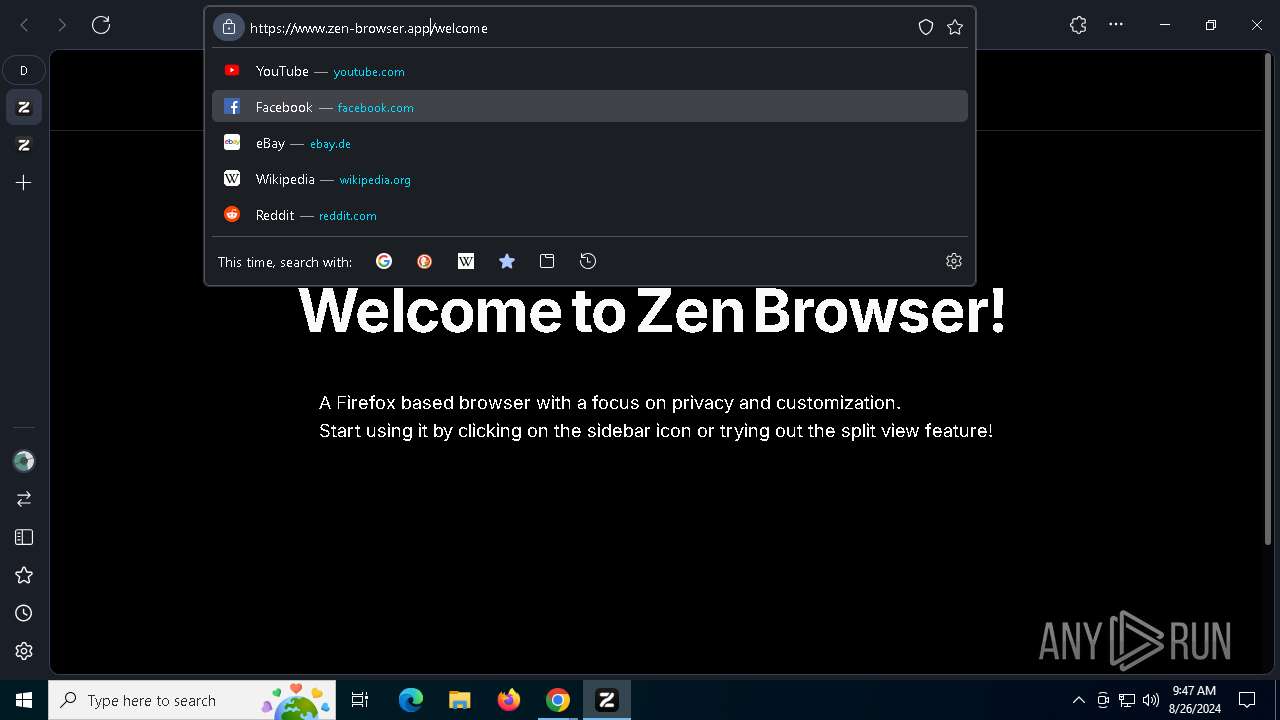Open the taskbar clock showing 9:47 AM

coord(1194,700)
